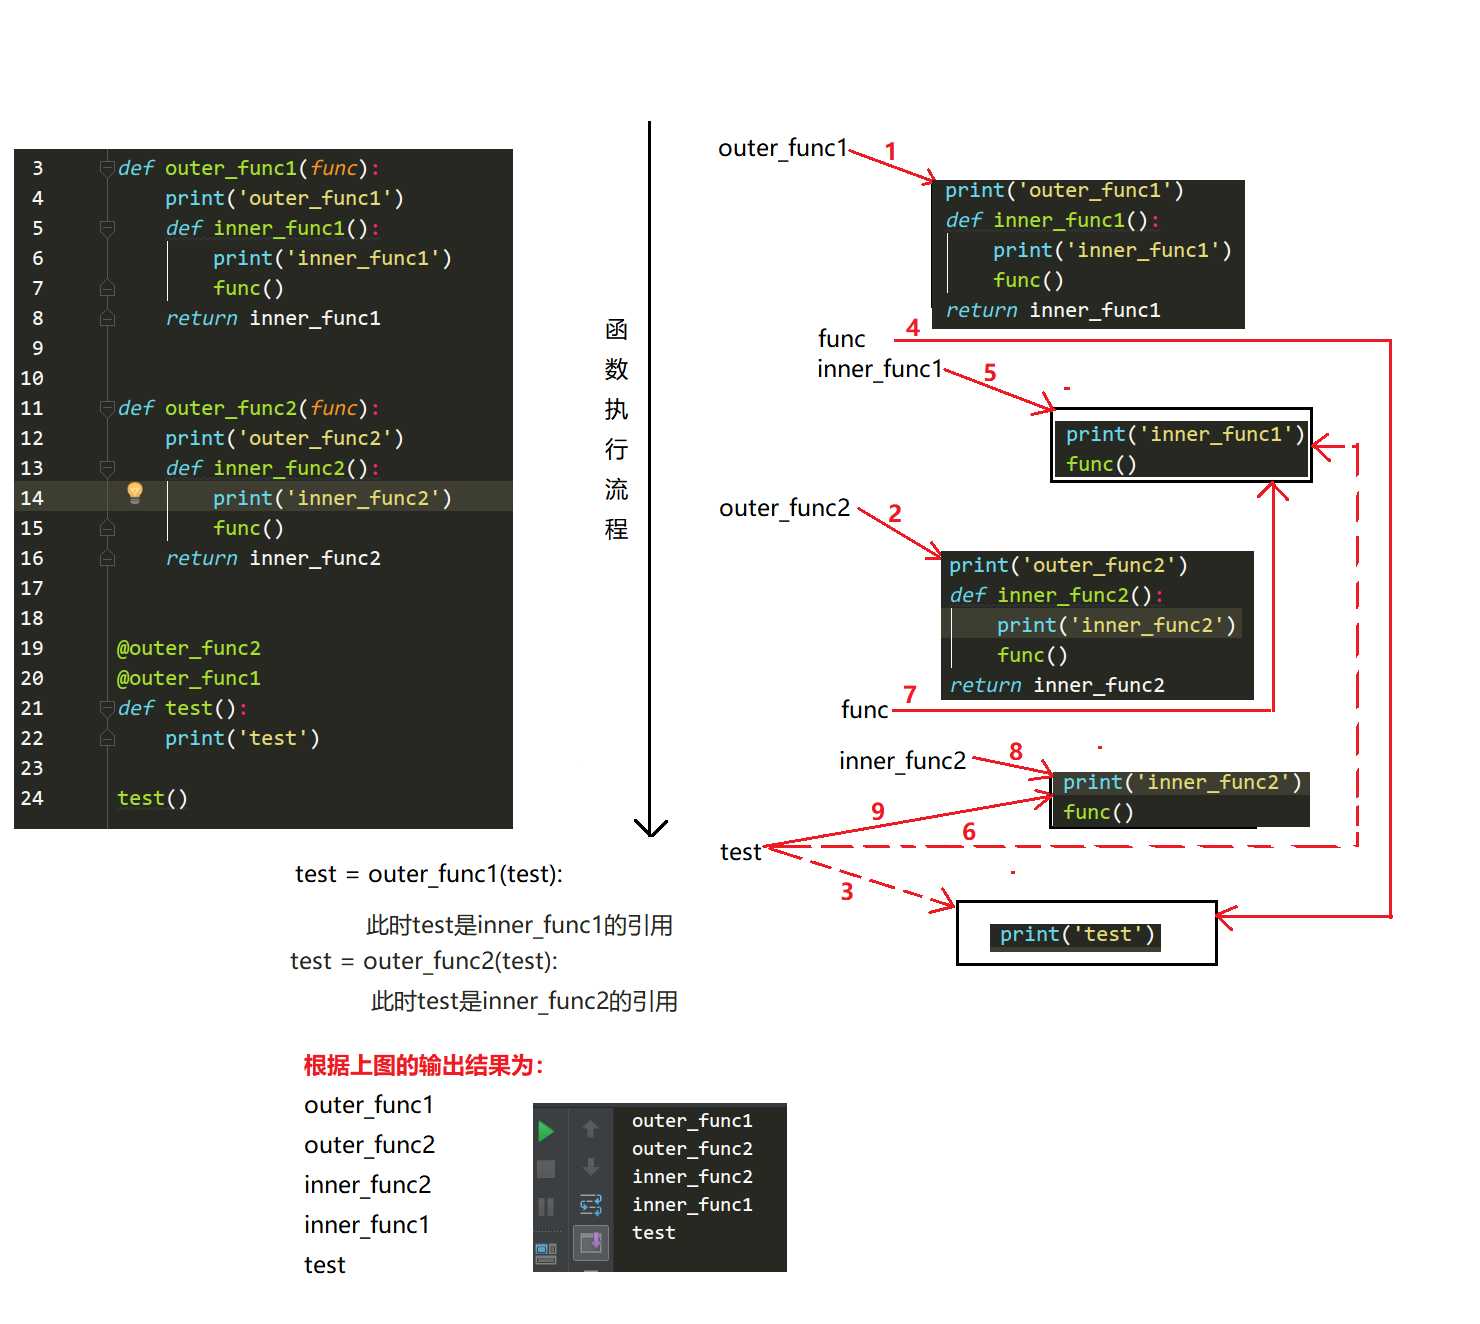Click 'return inner_func1' in right-side code snippet

point(1053,311)
